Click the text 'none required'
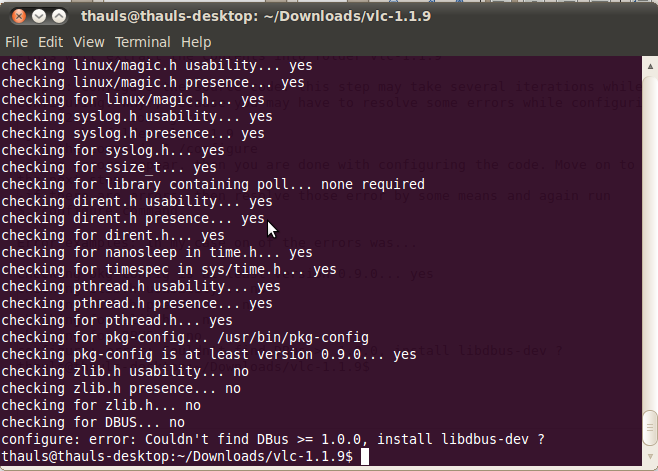 373,184
